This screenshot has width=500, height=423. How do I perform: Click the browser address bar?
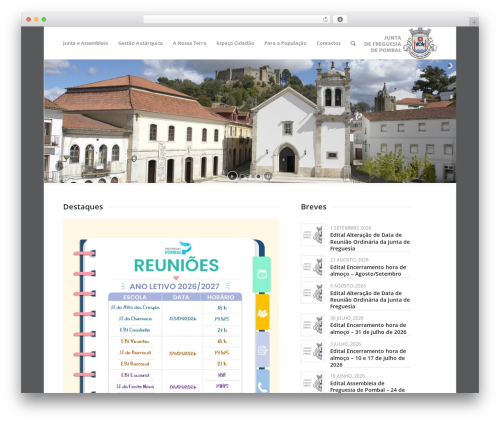pyautogui.click(x=236, y=20)
